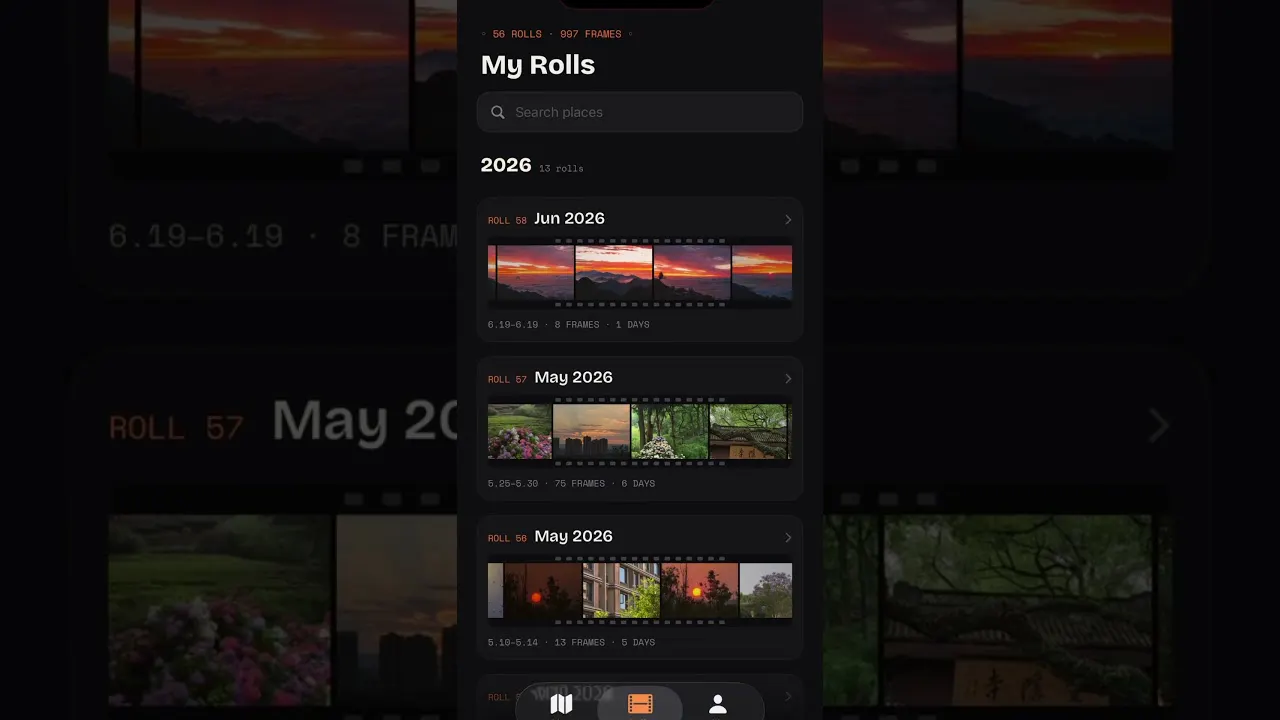Viewport: 1280px width, 720px height.
Task: Select the film rolls tab icon
Action: coord(640,704)
